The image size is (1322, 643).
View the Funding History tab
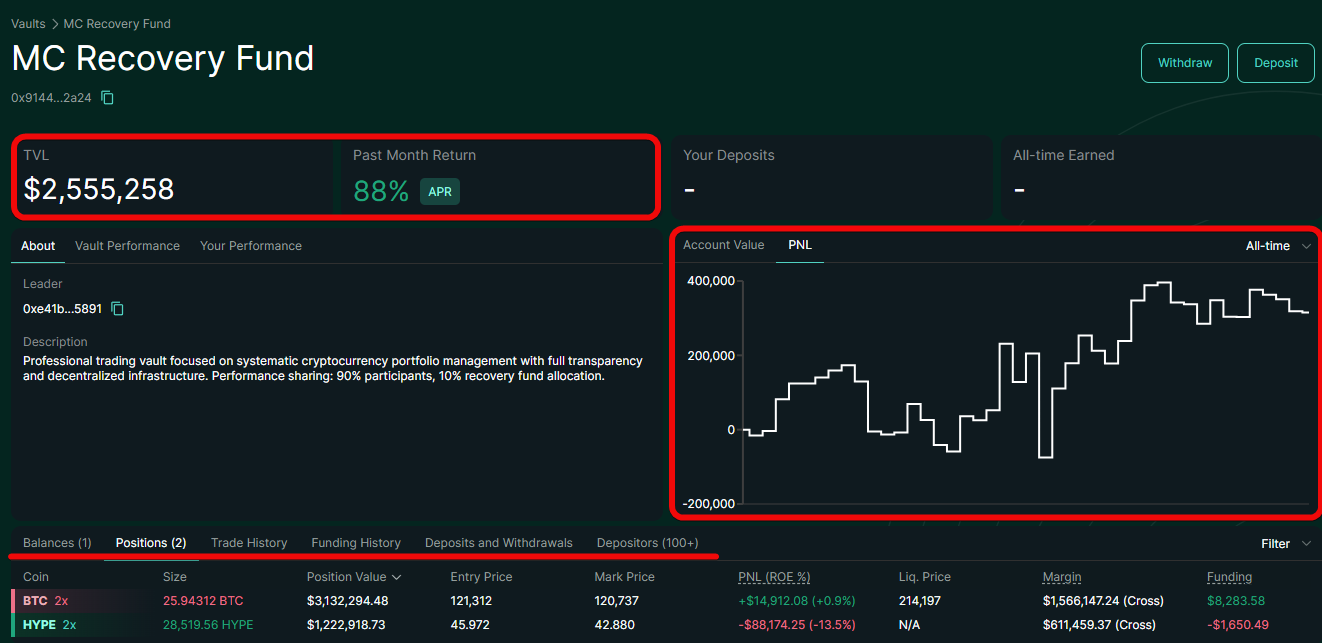click(x=356, y=543)
